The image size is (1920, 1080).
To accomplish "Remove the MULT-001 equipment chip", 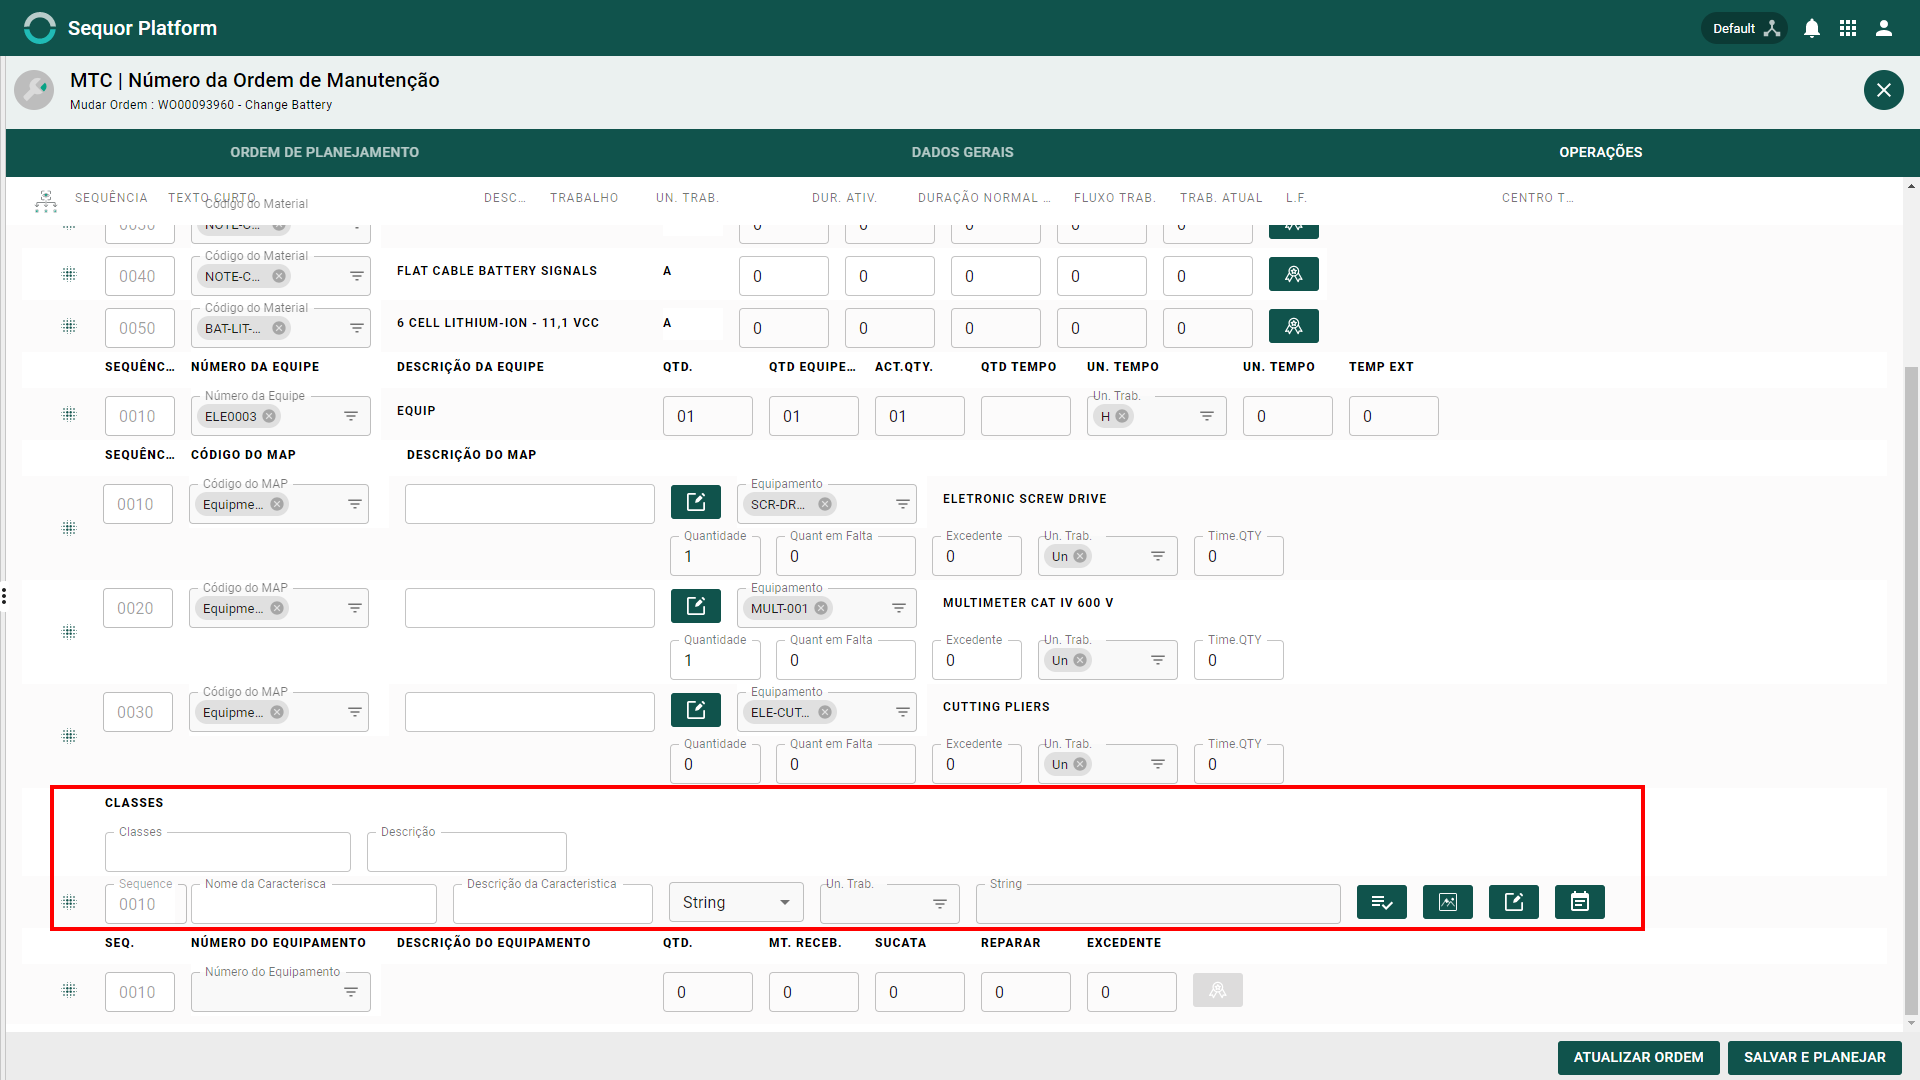I will 821,608.
